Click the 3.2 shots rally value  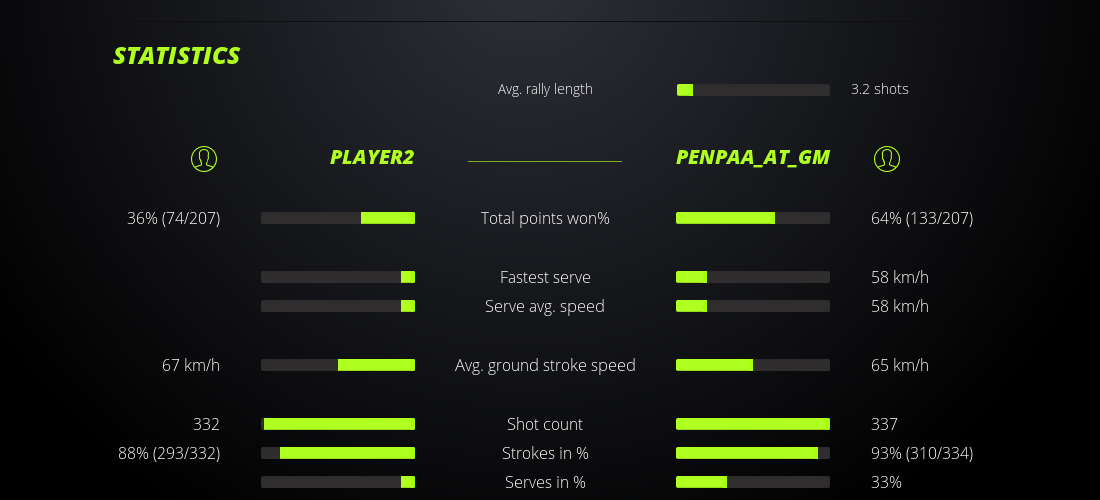click(880, 89)
